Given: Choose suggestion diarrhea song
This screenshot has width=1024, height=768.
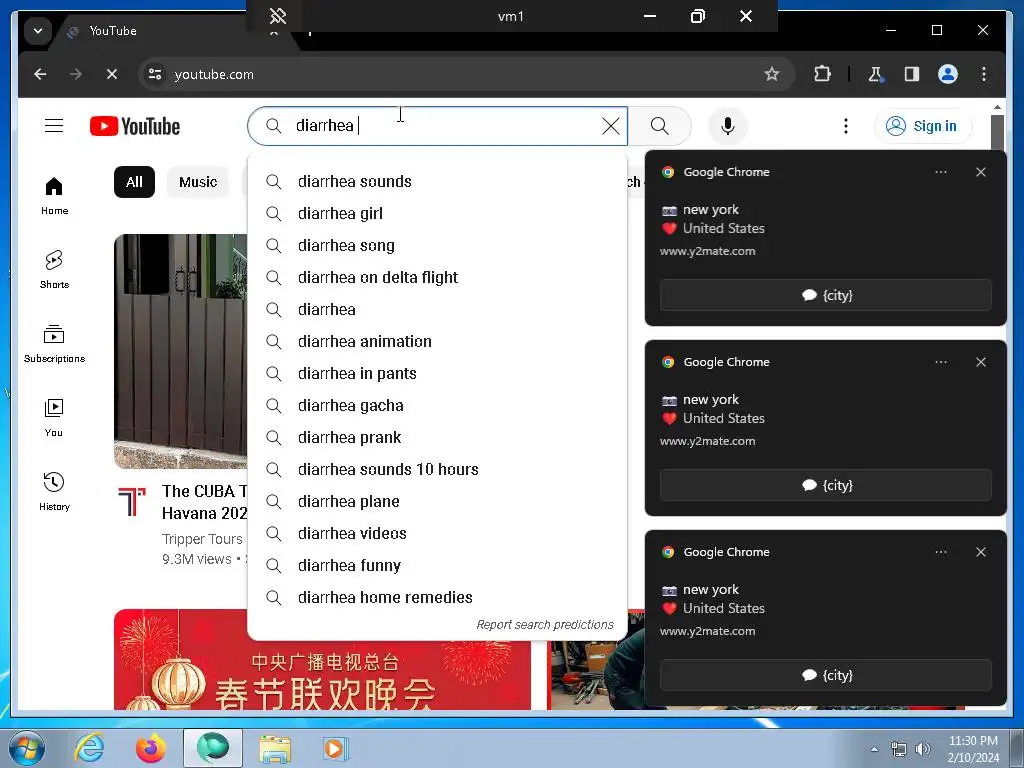Looking at the screenshot, I should [438, 246].
